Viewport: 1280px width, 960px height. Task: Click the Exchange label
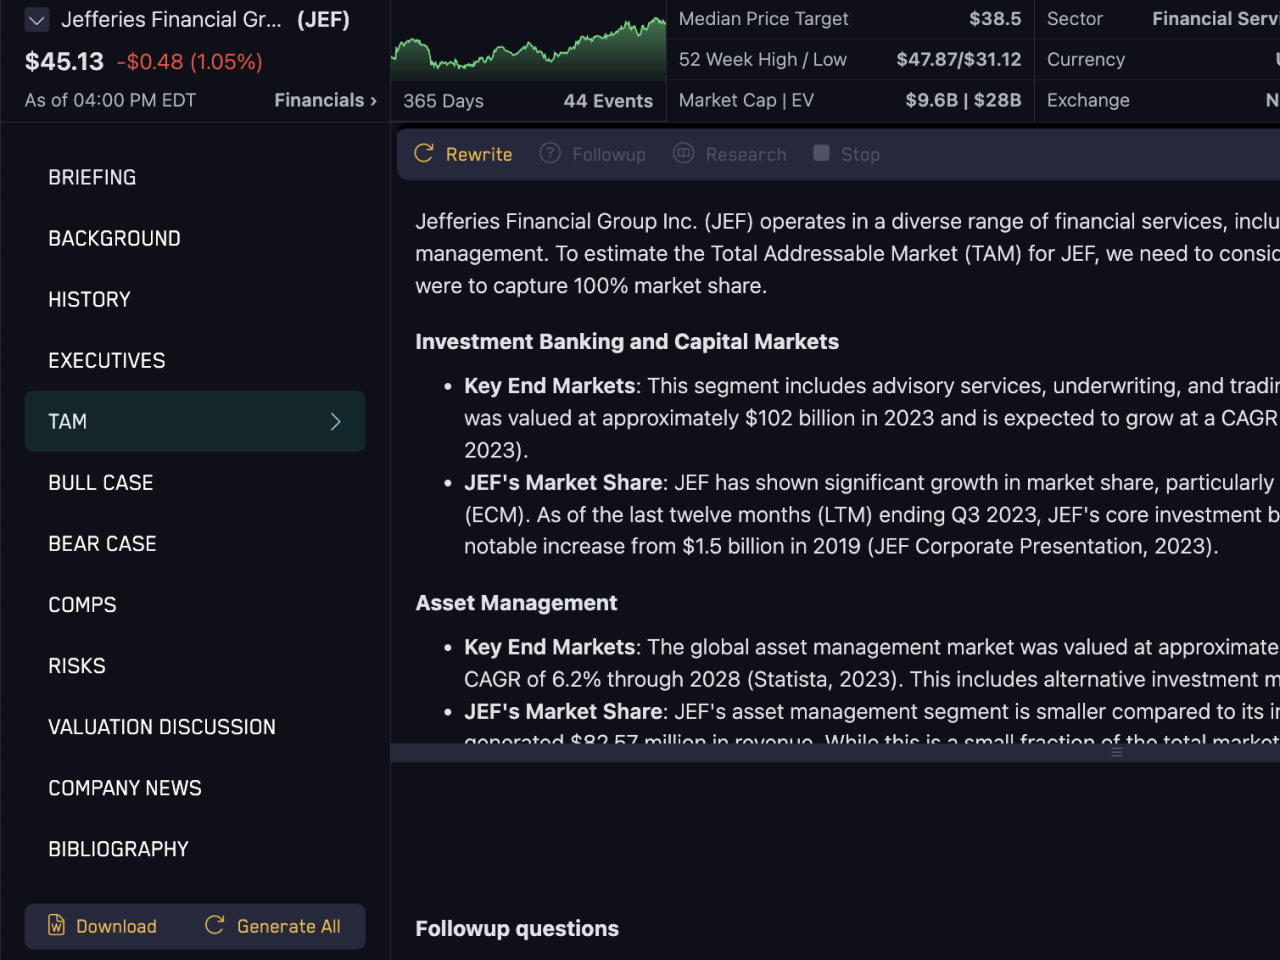[x=1088, y=101]
